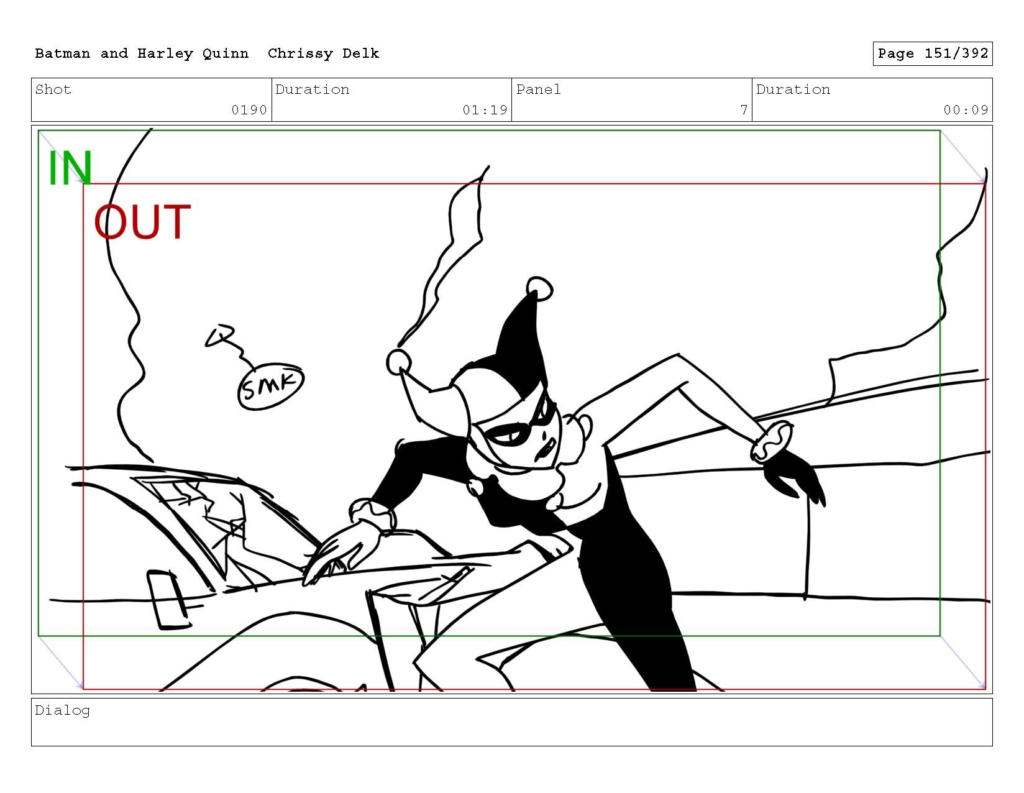
Task: Click the 'Chrissy Delk' artist name
Action: click(x=323, y=54)
